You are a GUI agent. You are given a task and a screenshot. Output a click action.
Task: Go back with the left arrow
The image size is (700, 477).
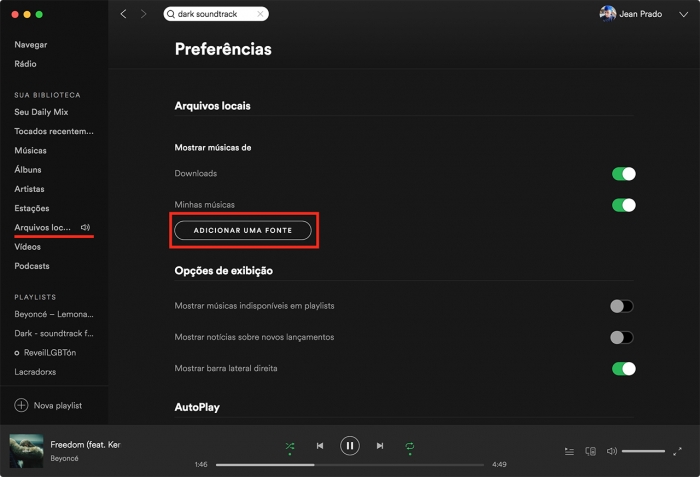click(124, 14)
